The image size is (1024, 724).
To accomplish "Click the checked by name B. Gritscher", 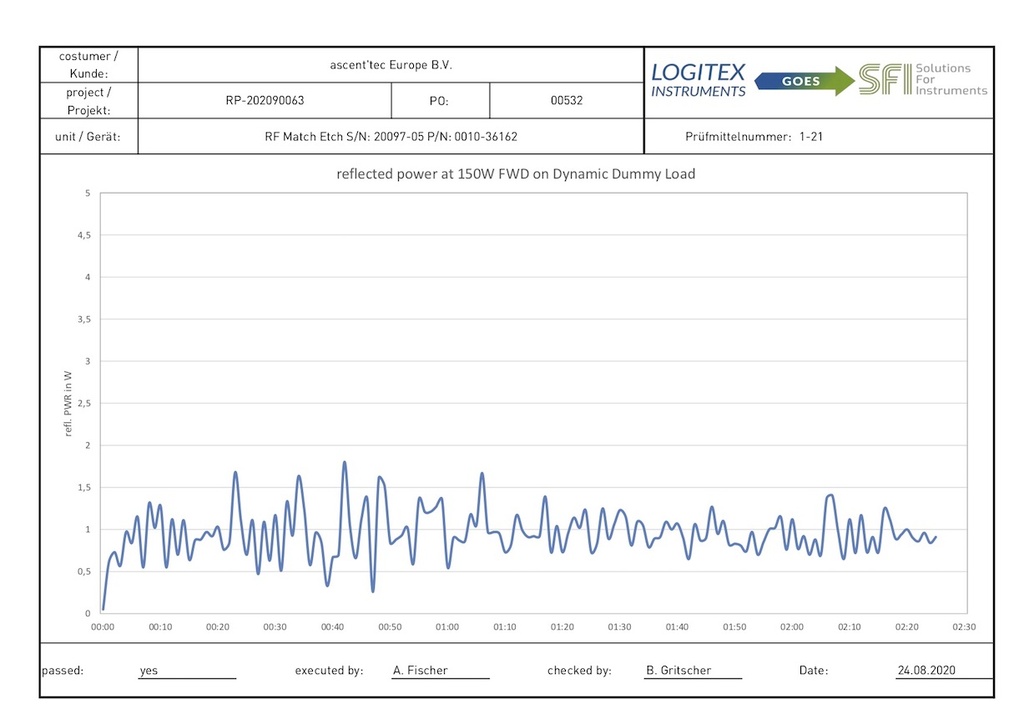I will [679, 670].
